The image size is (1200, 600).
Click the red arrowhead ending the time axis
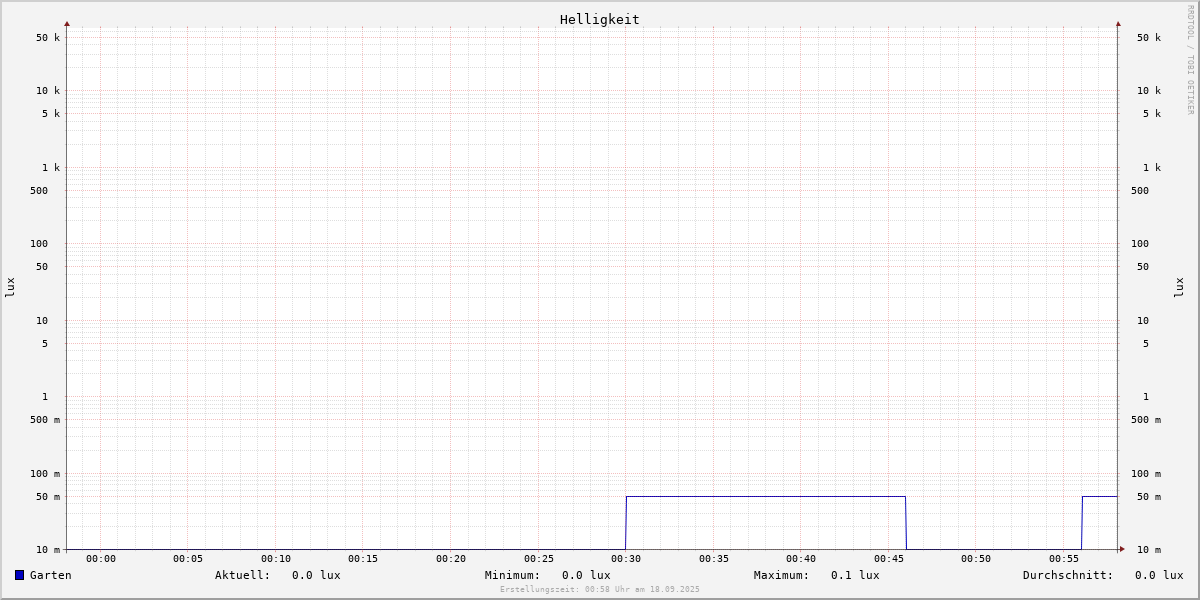coord(1122,549)
